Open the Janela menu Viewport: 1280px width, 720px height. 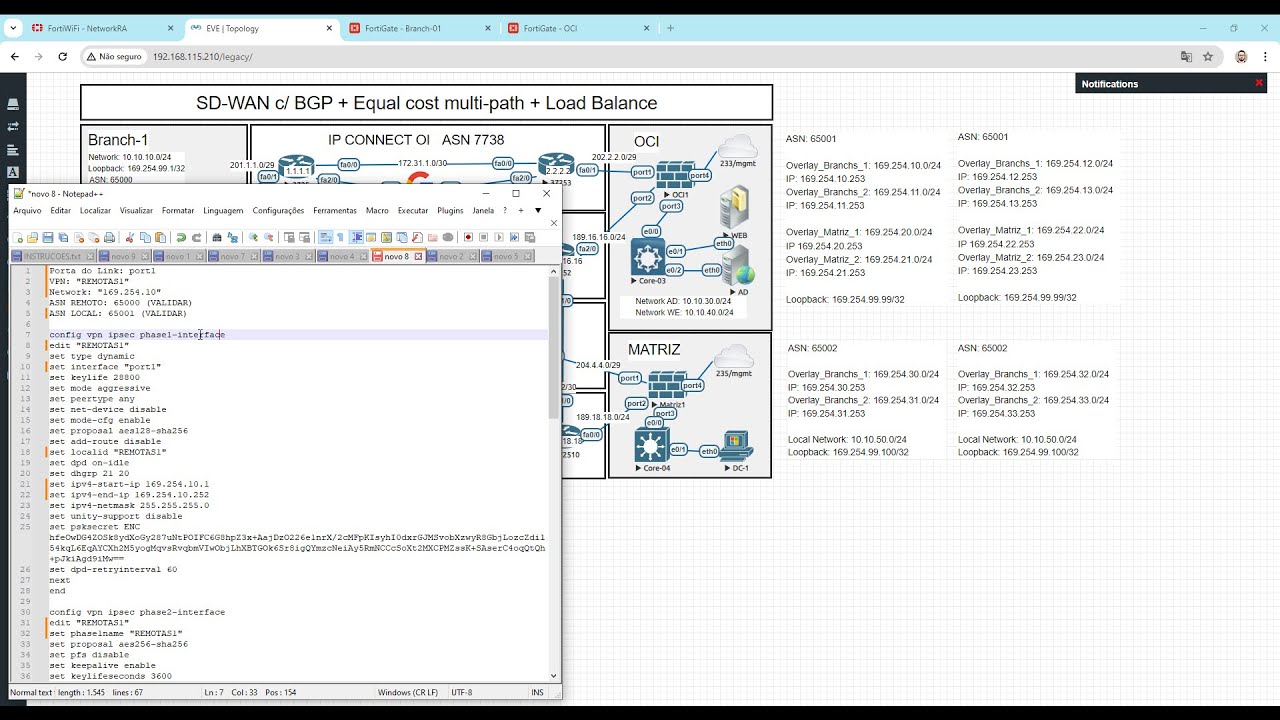point(483,211)
